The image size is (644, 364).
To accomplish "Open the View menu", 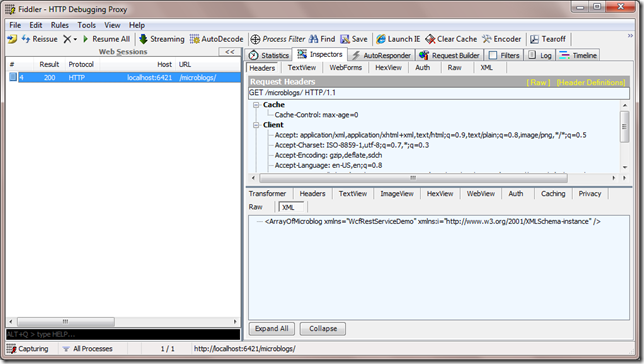I will tap(112, 25).
